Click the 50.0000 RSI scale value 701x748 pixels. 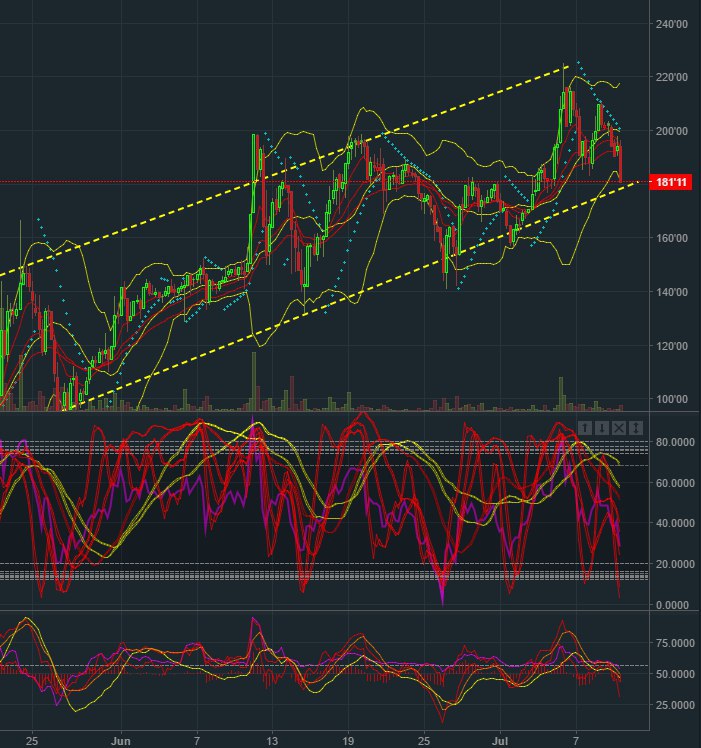coord(675,674)
